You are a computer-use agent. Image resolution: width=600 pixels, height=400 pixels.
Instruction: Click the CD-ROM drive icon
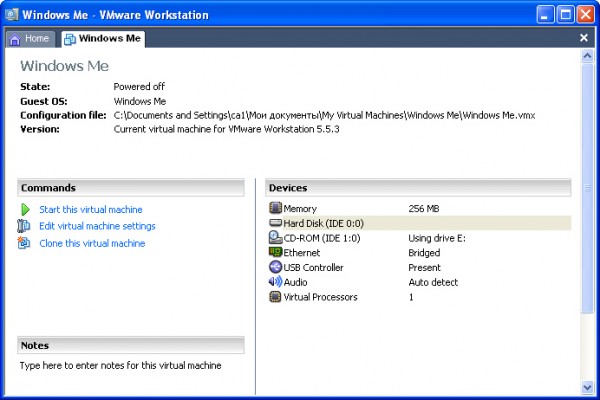276,238
